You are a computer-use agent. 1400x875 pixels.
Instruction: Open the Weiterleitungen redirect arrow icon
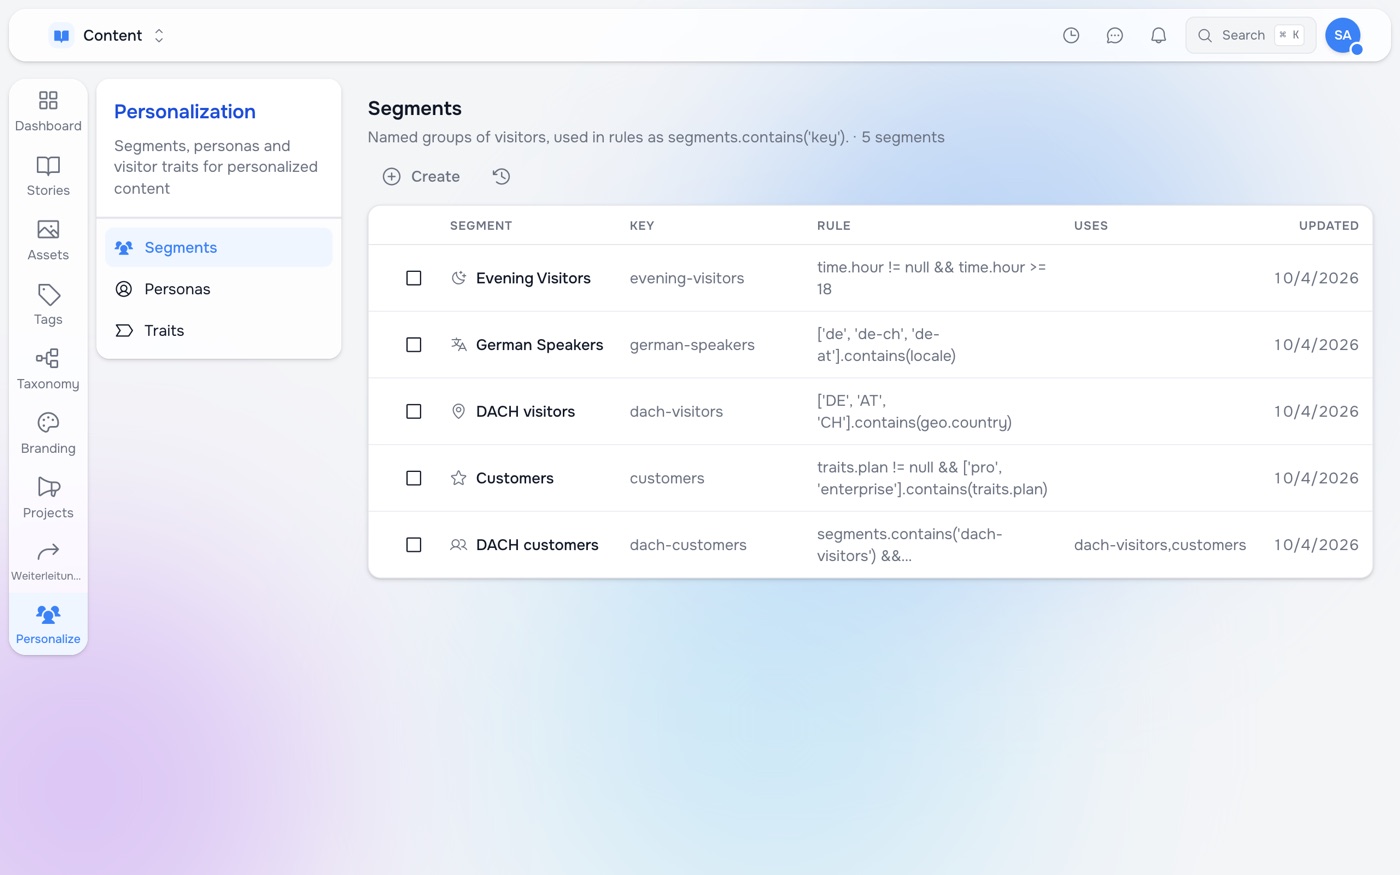click(x=48, y=551)
